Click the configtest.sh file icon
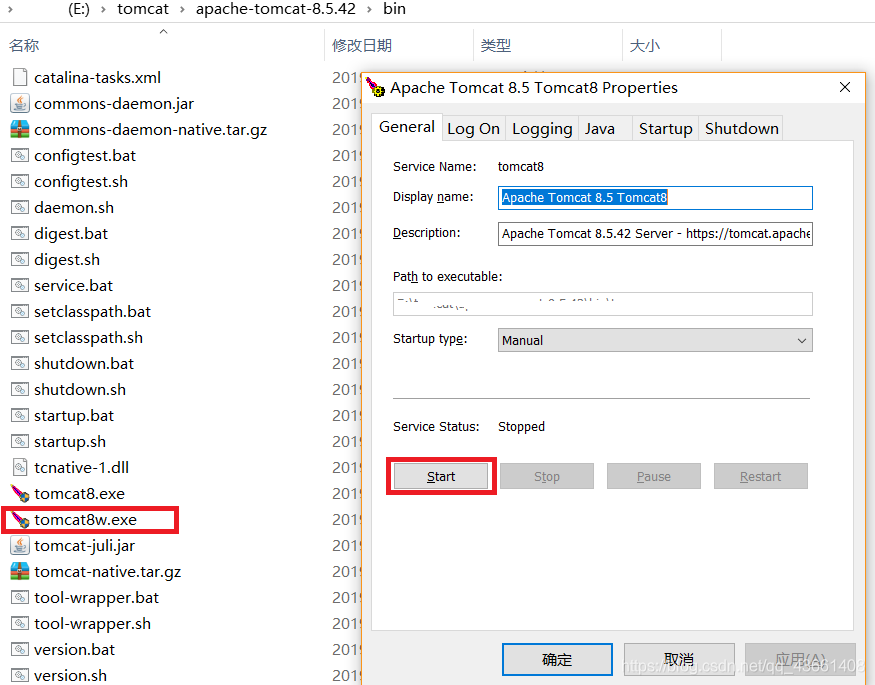Screen dimensions: 875x685 20,181
